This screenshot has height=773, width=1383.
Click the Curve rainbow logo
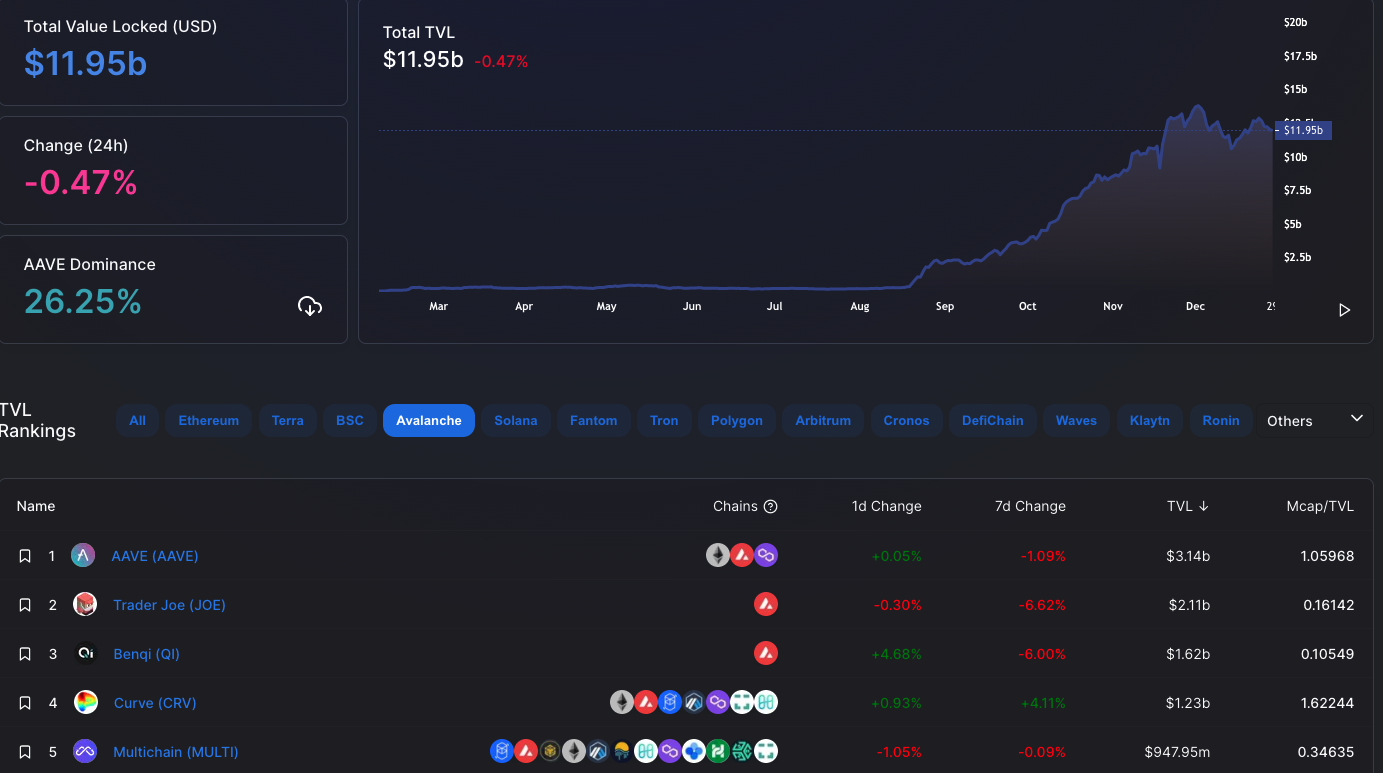point(86,703)
